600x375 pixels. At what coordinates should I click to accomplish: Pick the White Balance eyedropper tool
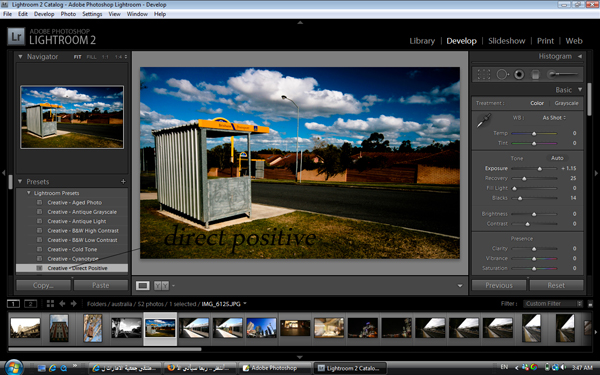(484, 121)
